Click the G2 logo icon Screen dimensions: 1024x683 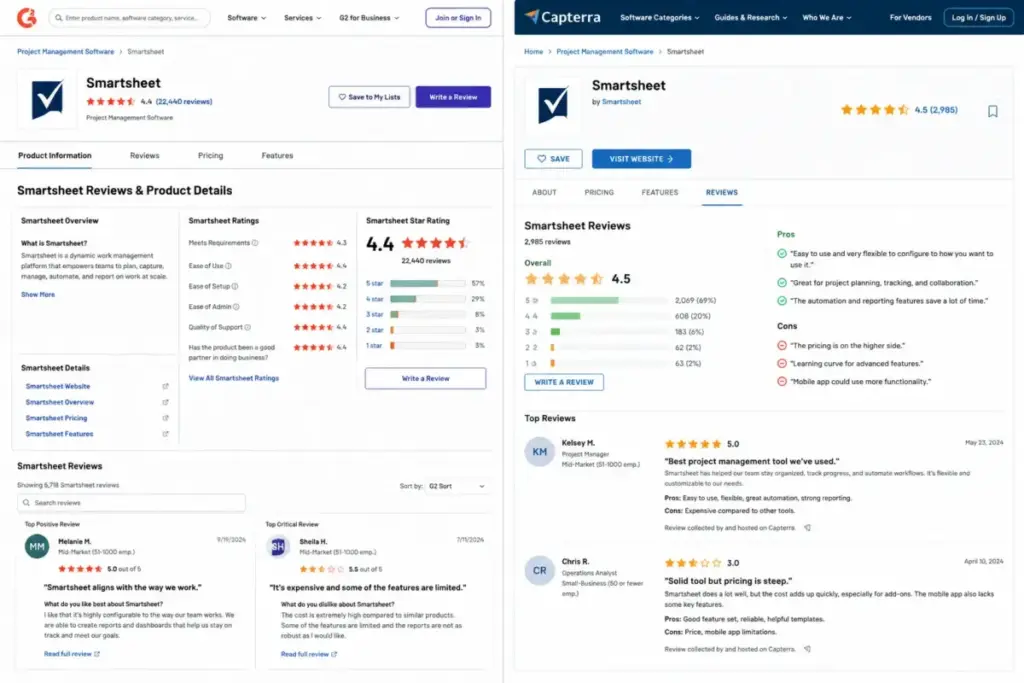tap(26, 18)
